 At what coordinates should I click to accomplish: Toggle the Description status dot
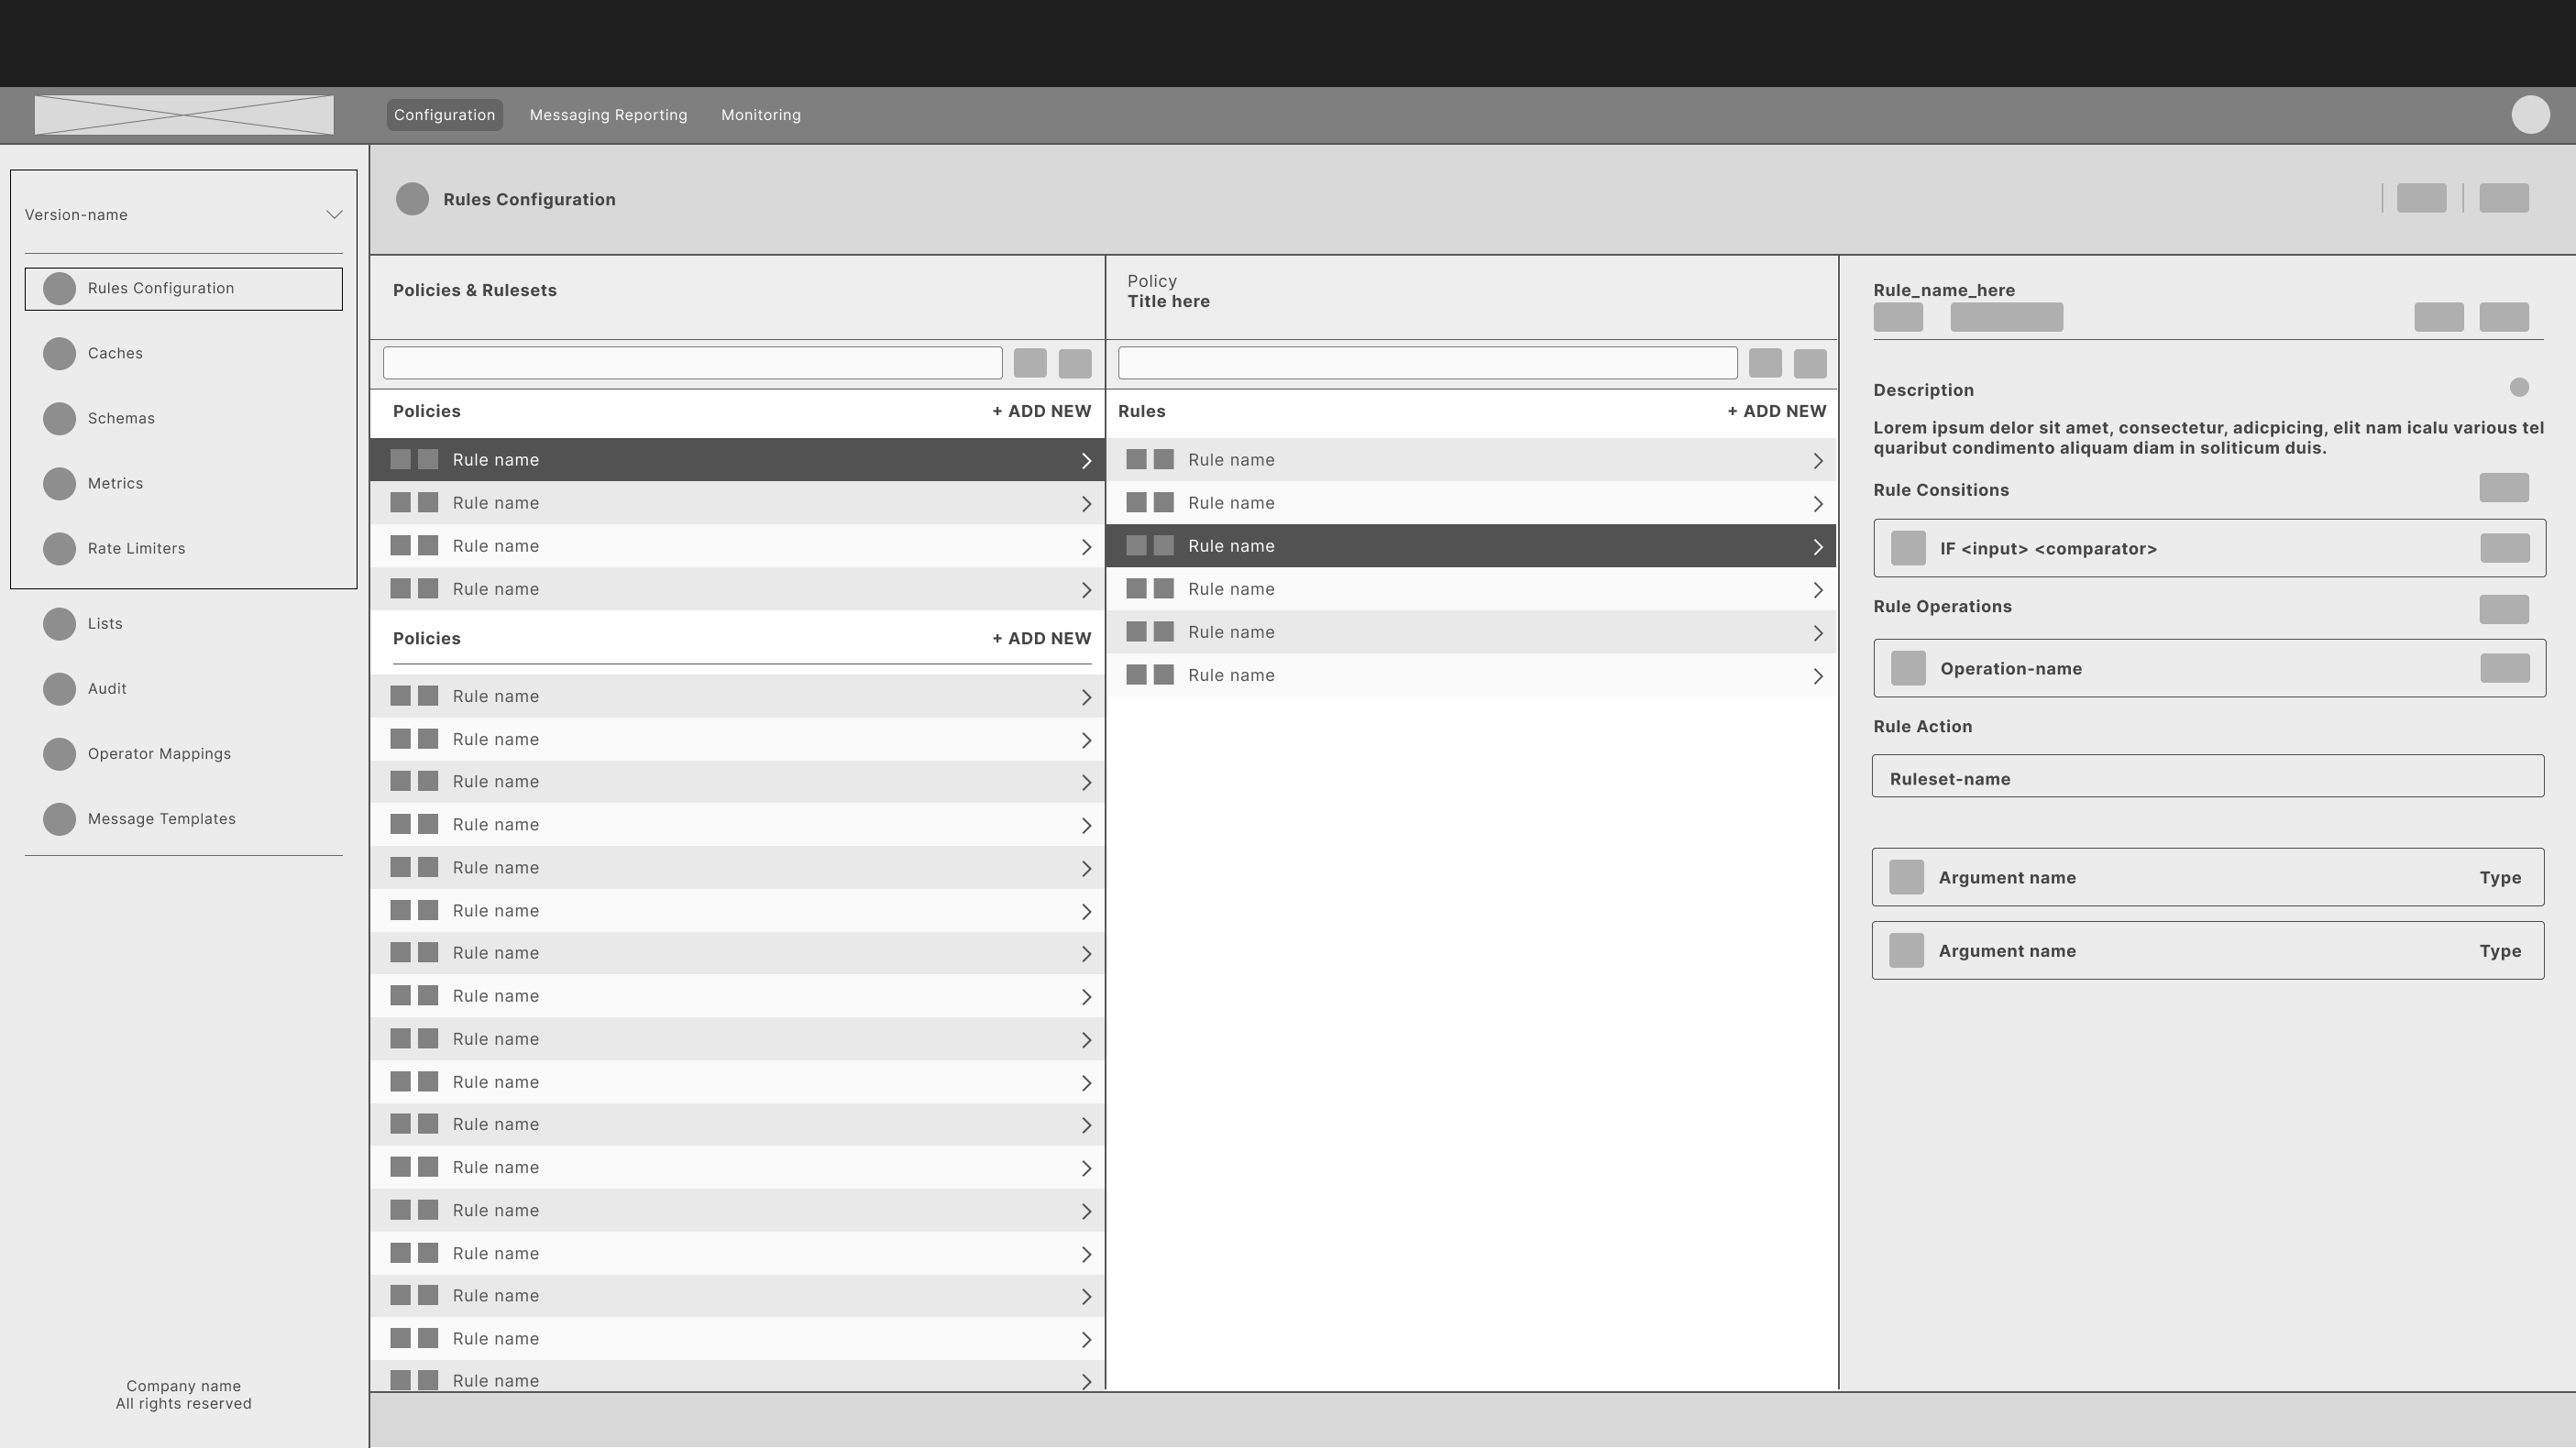pyautogui.click(x=2519, y=388)
